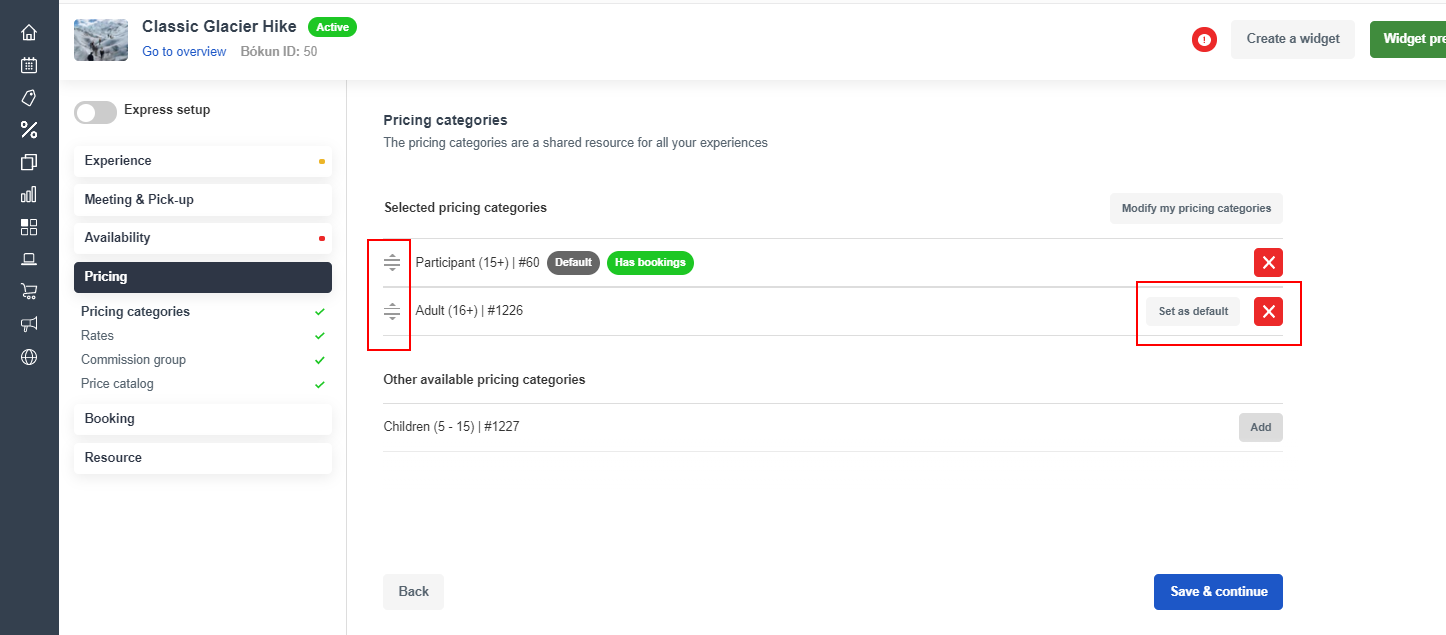Viewport: 1446px width, 635px height.
Task: Toggle the Express setup switch
Action: [x=95, y=112]
